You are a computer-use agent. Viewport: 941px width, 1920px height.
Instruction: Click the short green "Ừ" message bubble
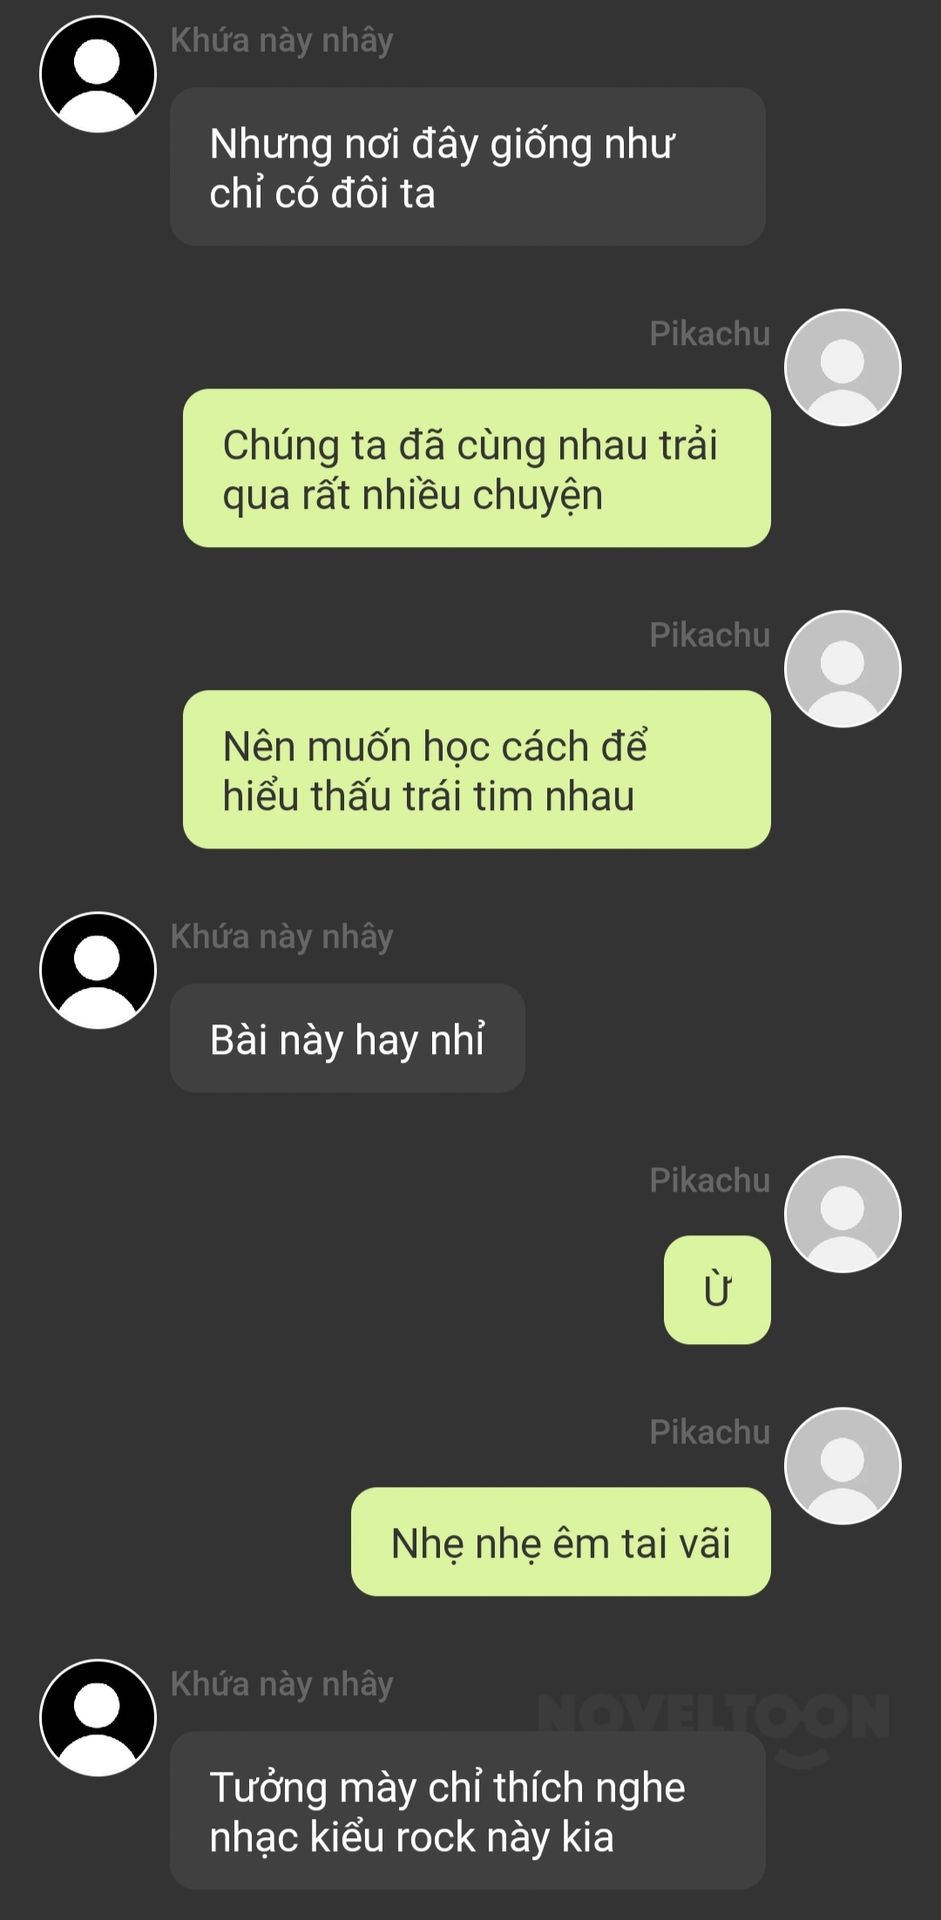coord(717,1290)
